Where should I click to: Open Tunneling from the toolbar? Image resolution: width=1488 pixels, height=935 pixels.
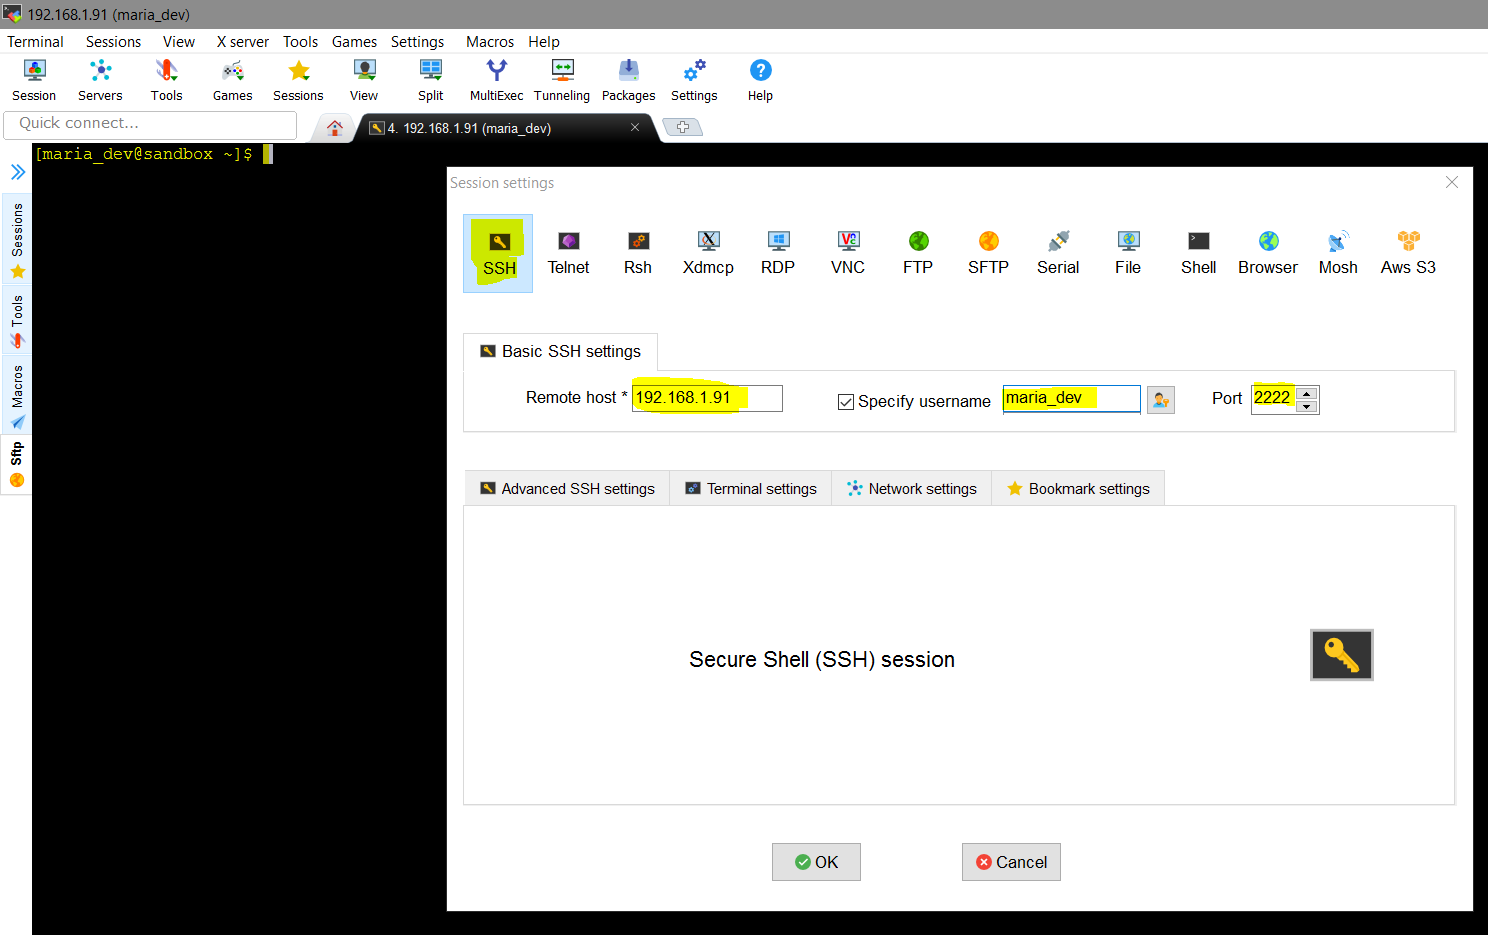pos(562,80)
